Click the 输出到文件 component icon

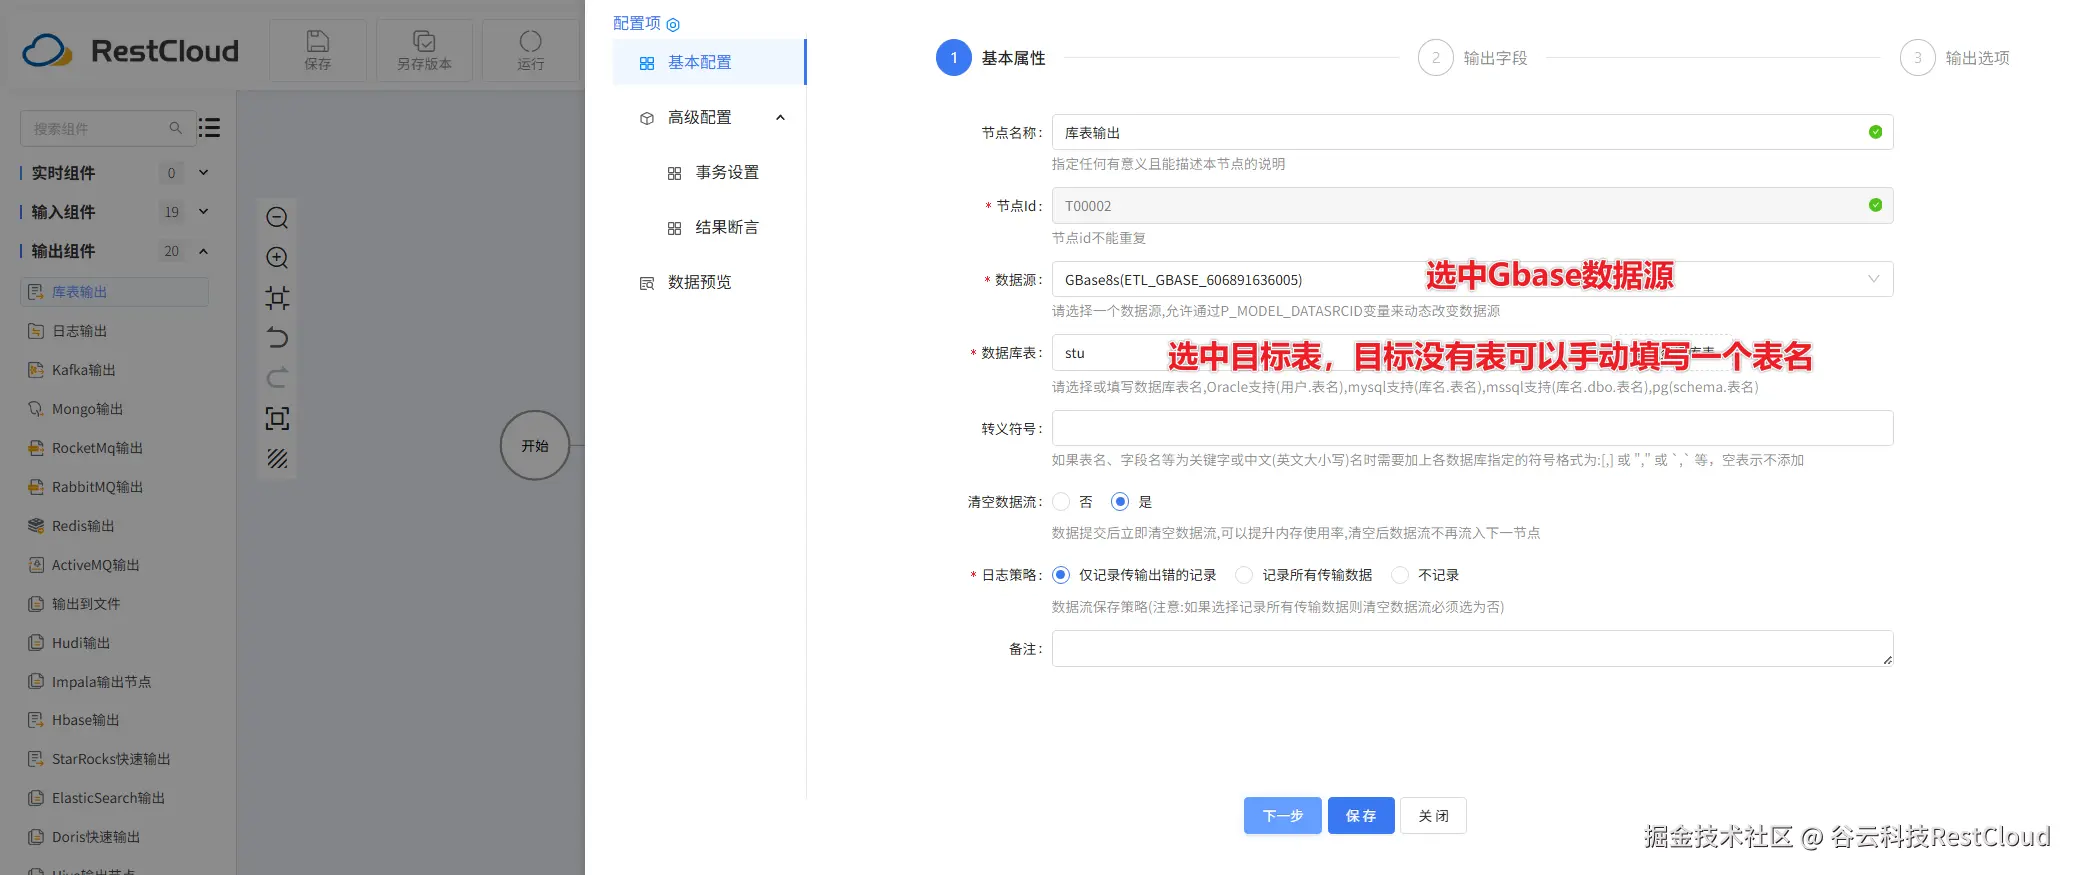(36, 604)
